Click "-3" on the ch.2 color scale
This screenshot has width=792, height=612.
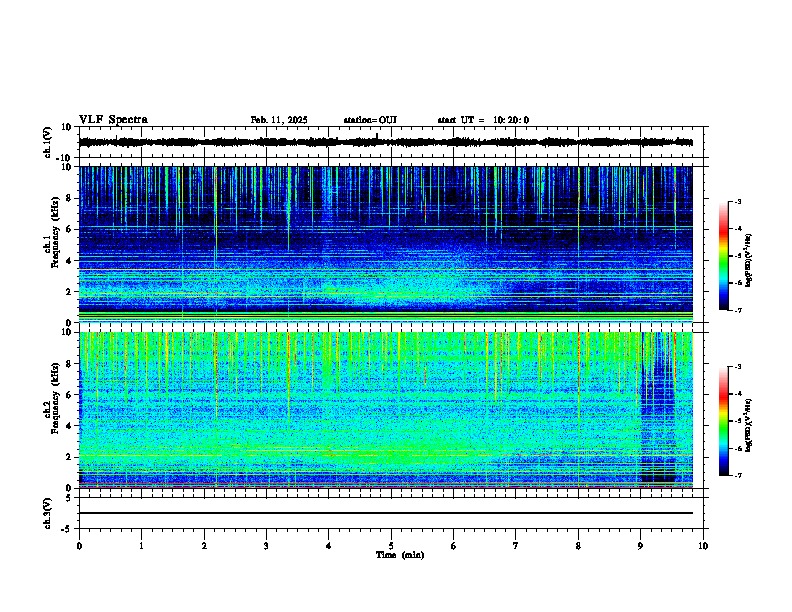pos(737,367)
